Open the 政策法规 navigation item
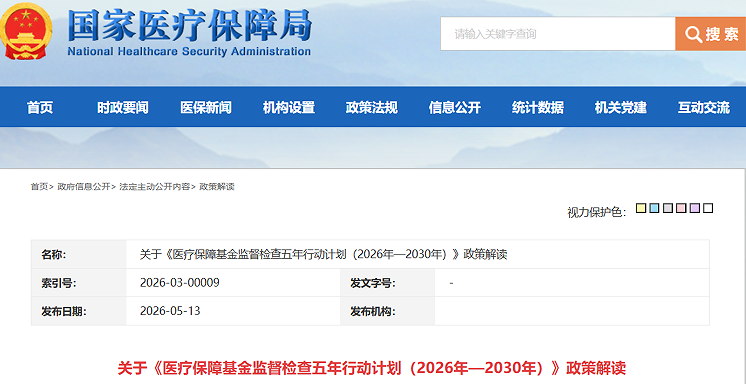The image size is (746, 384). pyautogui.click(x=372, y=108)
